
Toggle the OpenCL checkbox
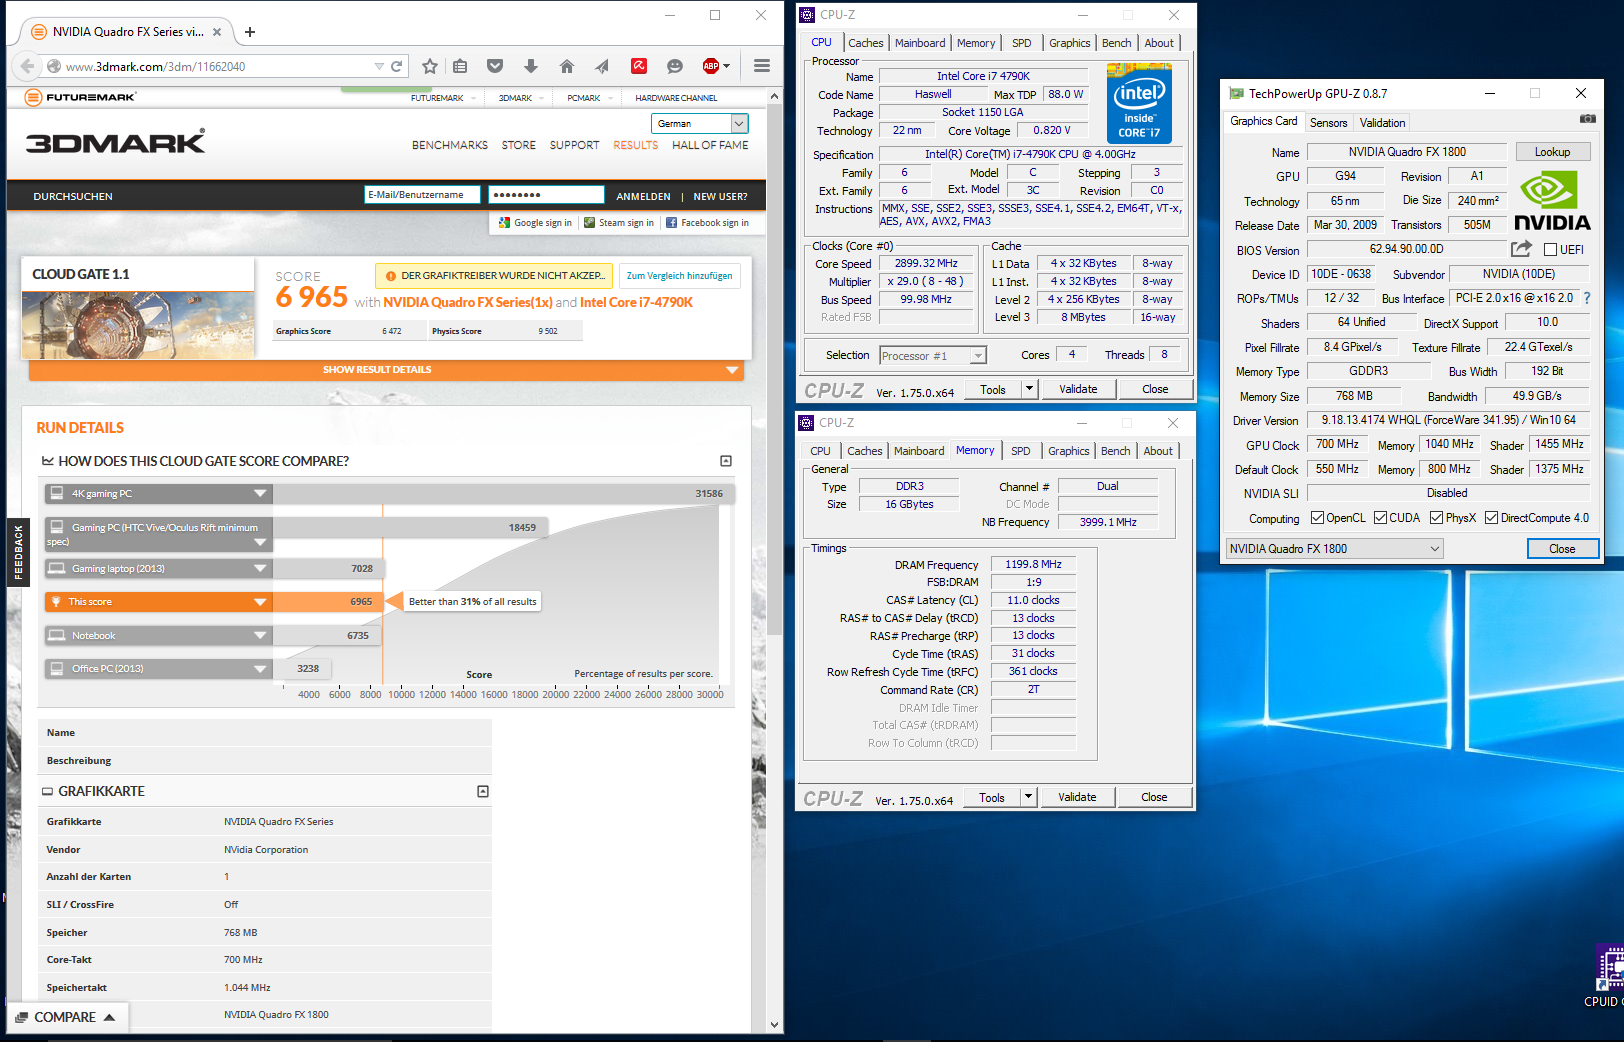pos(1317,518)
